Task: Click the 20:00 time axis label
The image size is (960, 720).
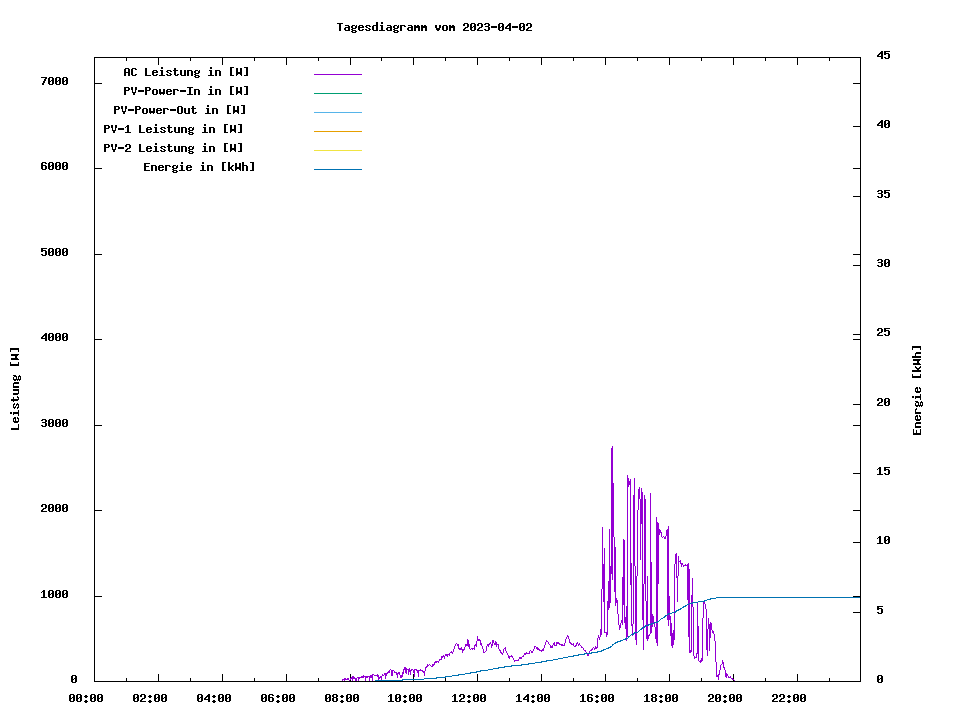Action: (725, 698)
